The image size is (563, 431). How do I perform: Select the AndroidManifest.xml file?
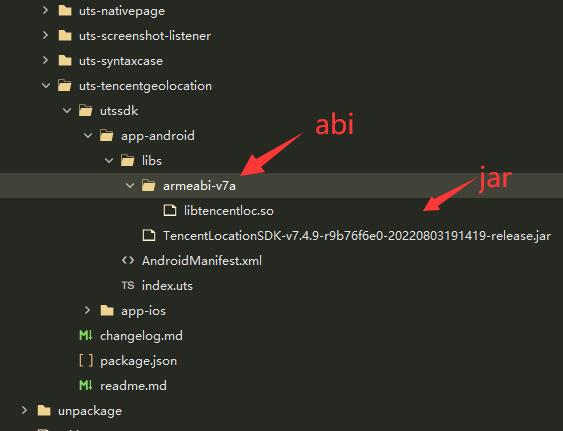tap(202, 261)
